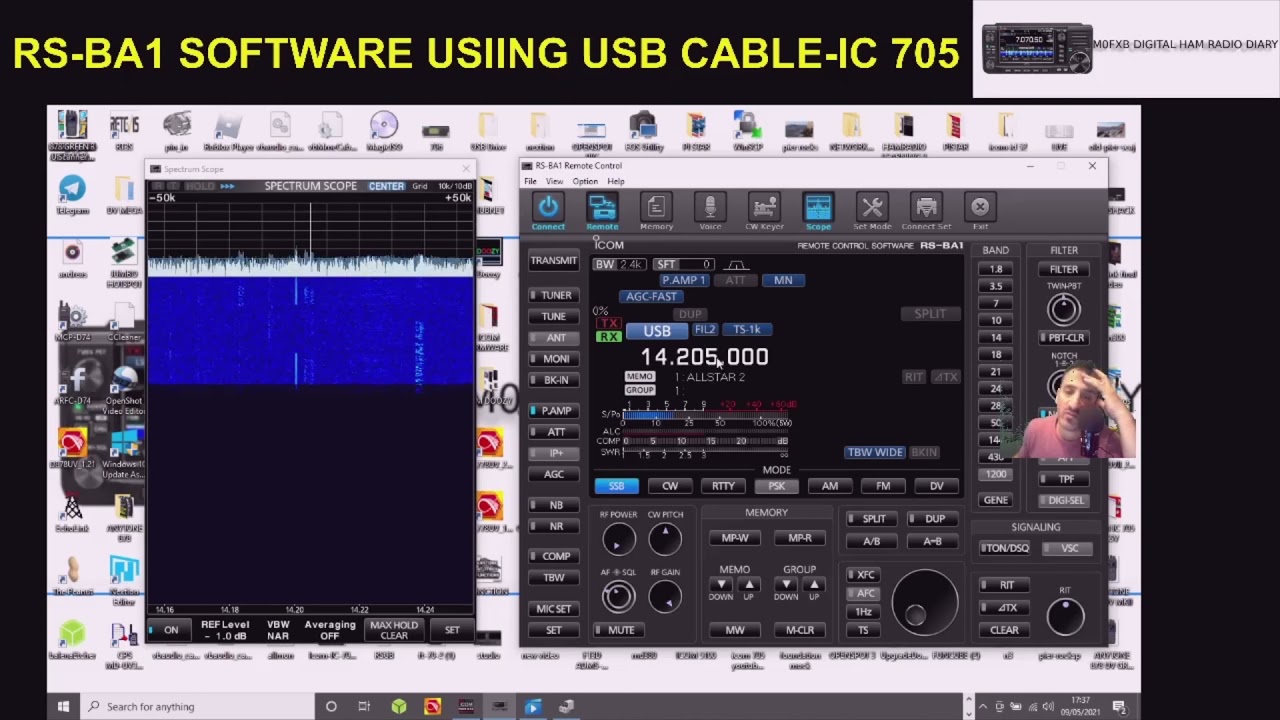Toggle the COMP compressor switch
1280x720 pixels.
pos(552,556)
